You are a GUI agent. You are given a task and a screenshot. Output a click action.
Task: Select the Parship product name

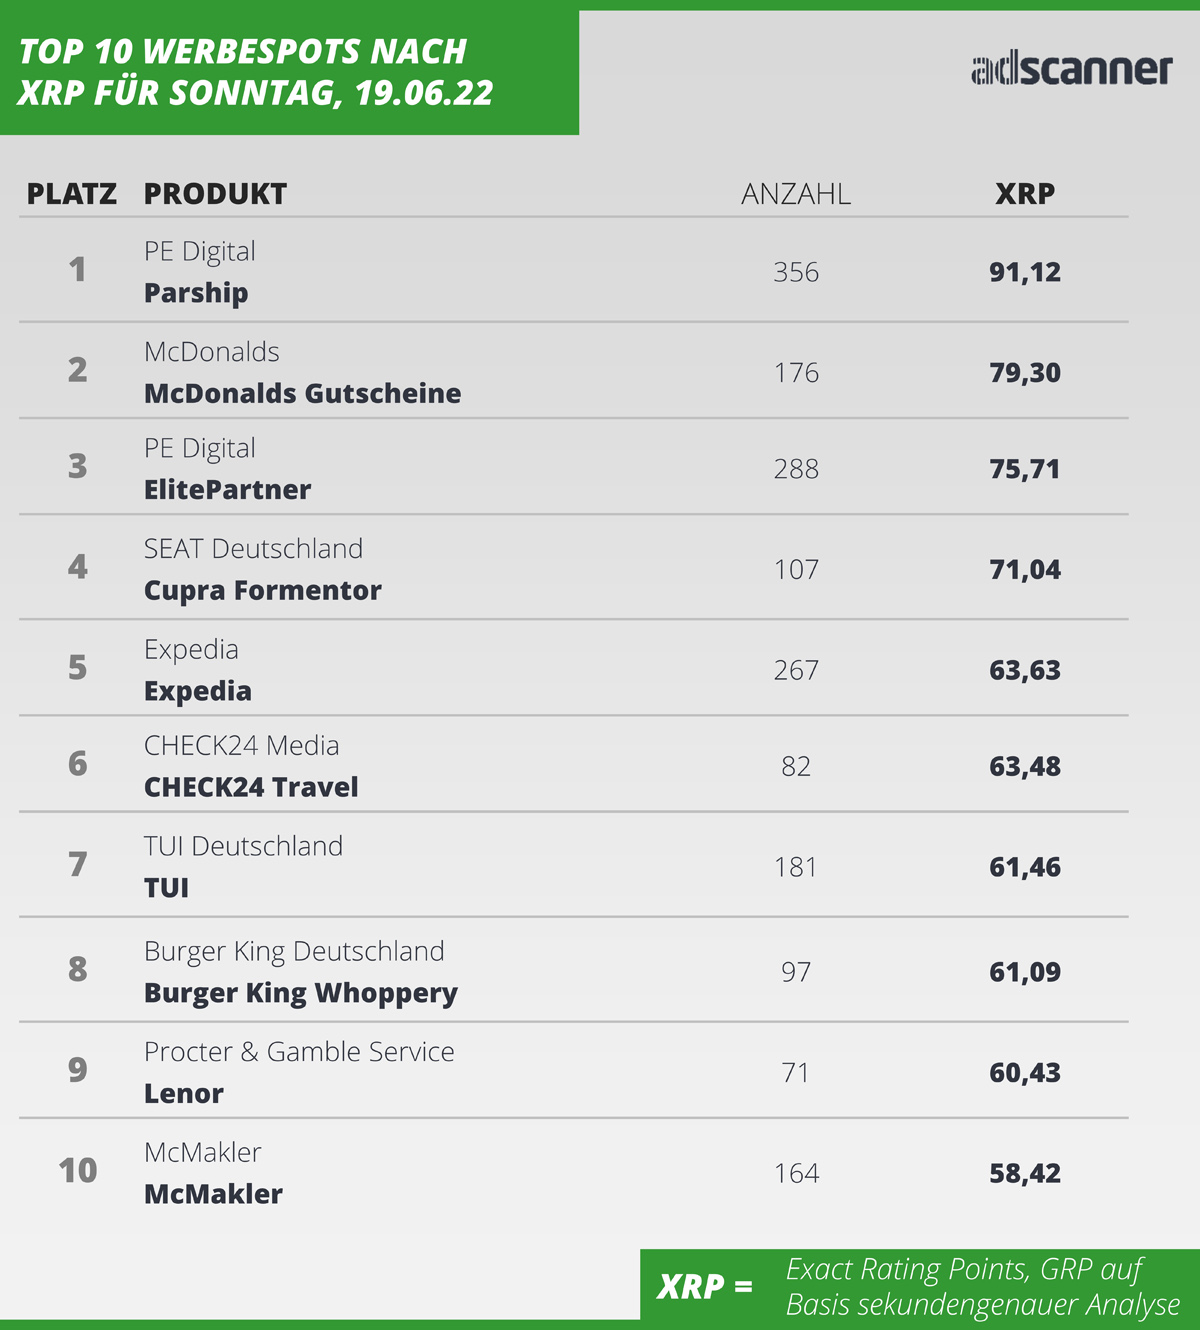(x=196, y=293)
